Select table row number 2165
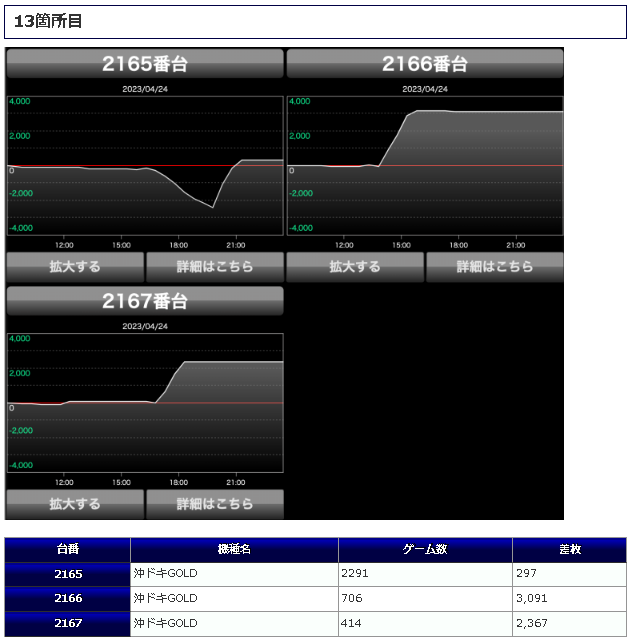This screenshot has width=630, height=641. pos(67,574)
